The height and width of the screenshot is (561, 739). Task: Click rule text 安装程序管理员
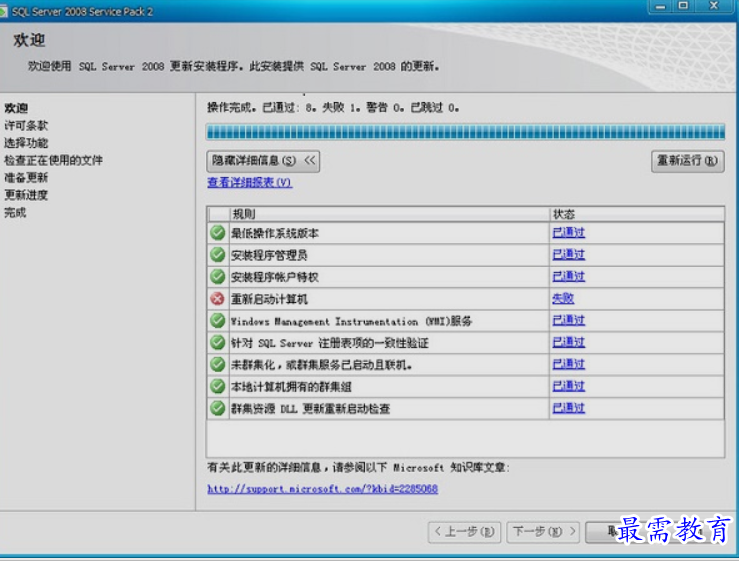pos(269,256)
